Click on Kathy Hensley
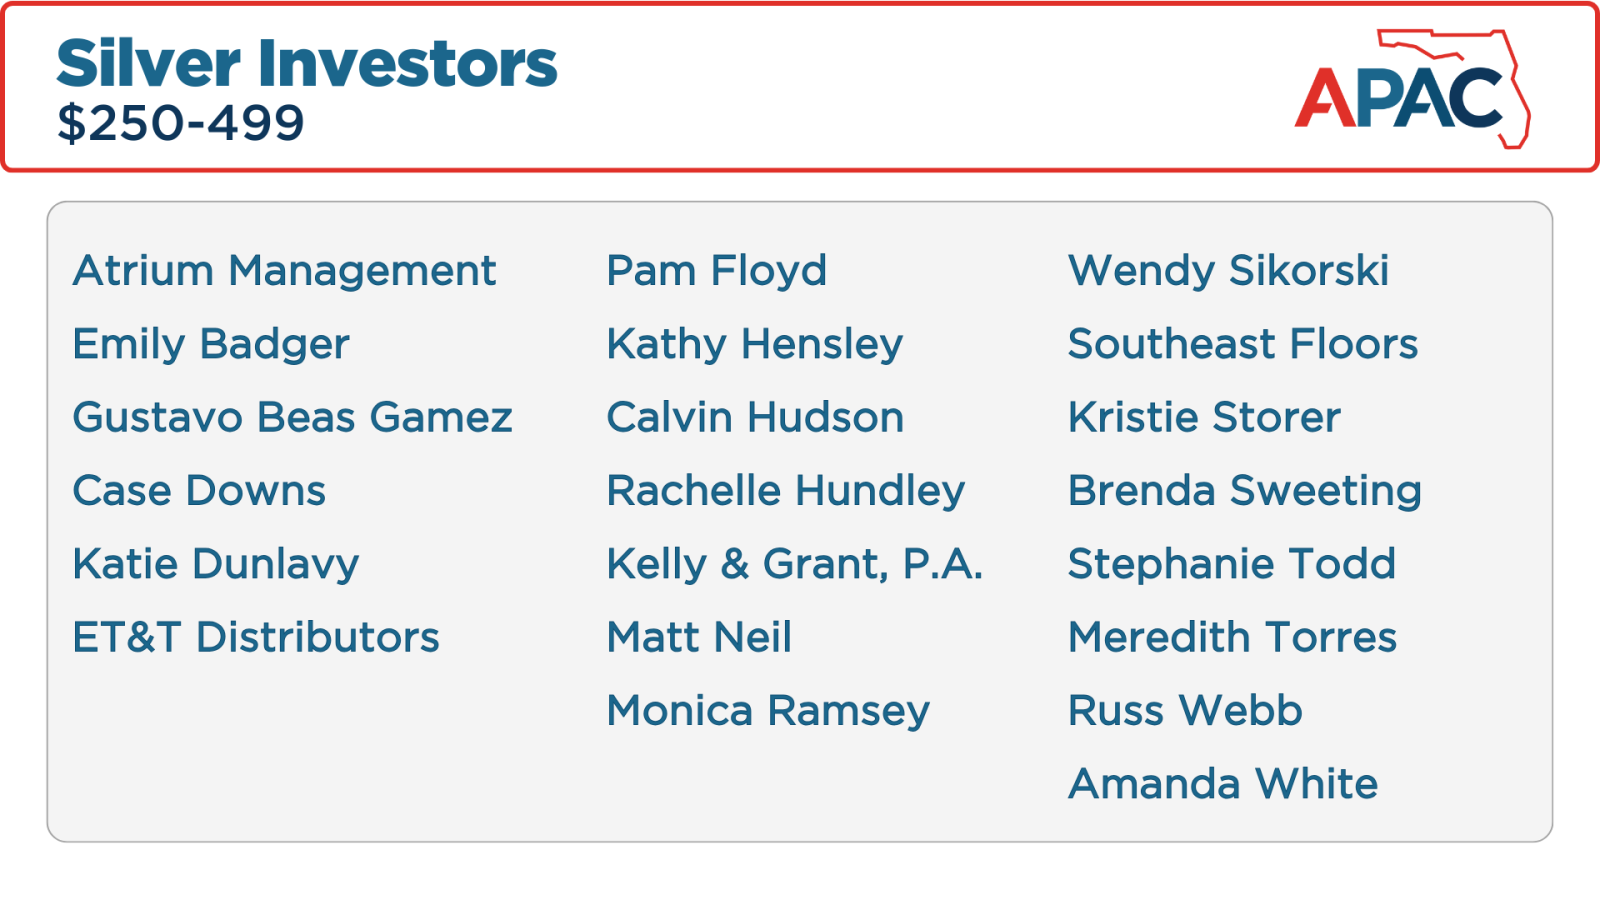1600x900 pixels. point(755,344)
